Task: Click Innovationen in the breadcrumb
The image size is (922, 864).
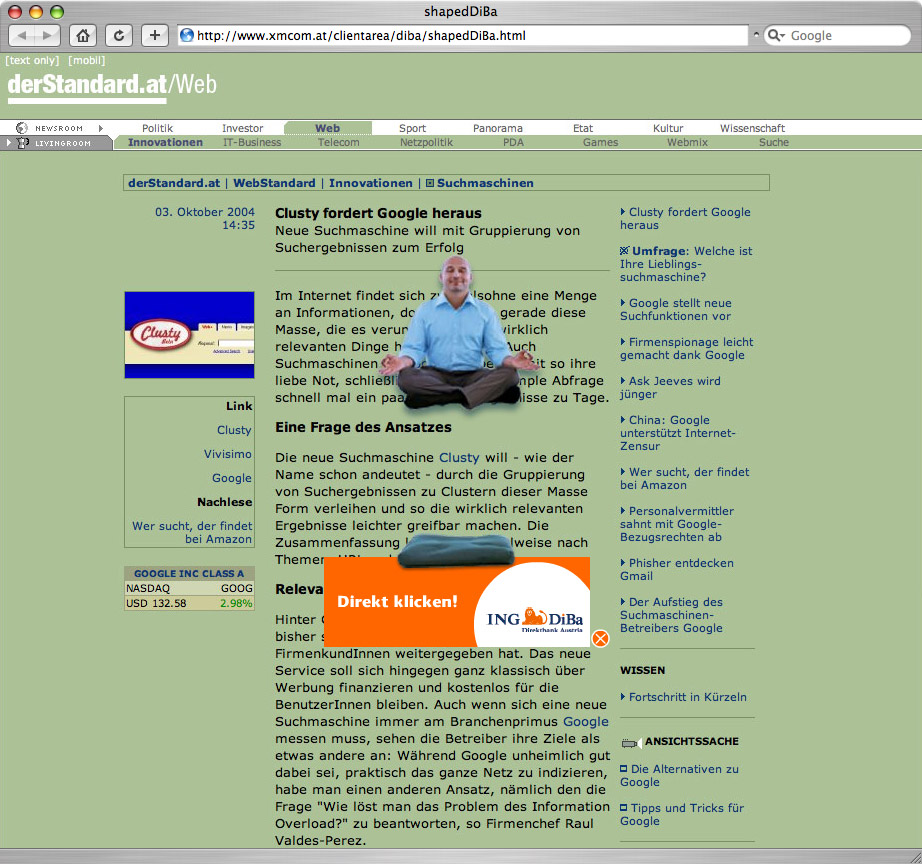Action: [370, 183]
